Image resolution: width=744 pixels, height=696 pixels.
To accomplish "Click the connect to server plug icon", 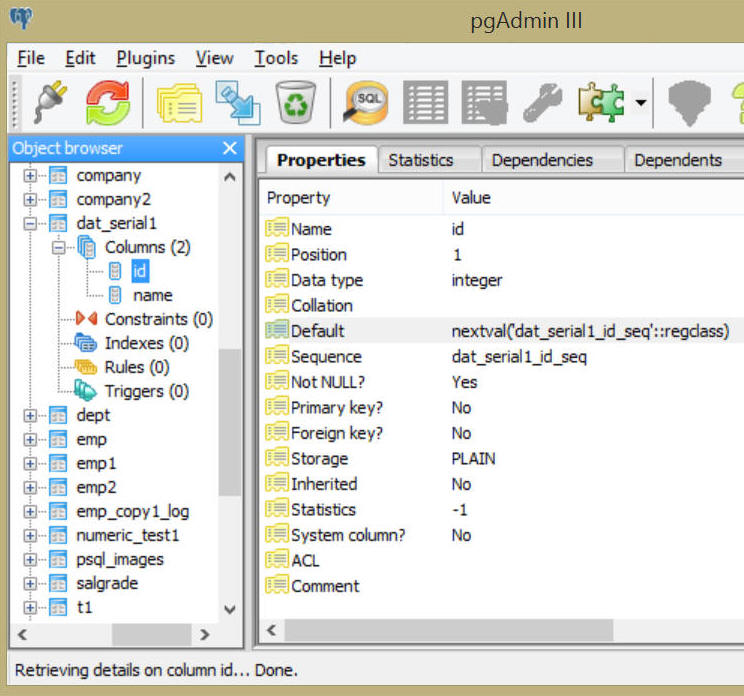I will pos(48,101).
